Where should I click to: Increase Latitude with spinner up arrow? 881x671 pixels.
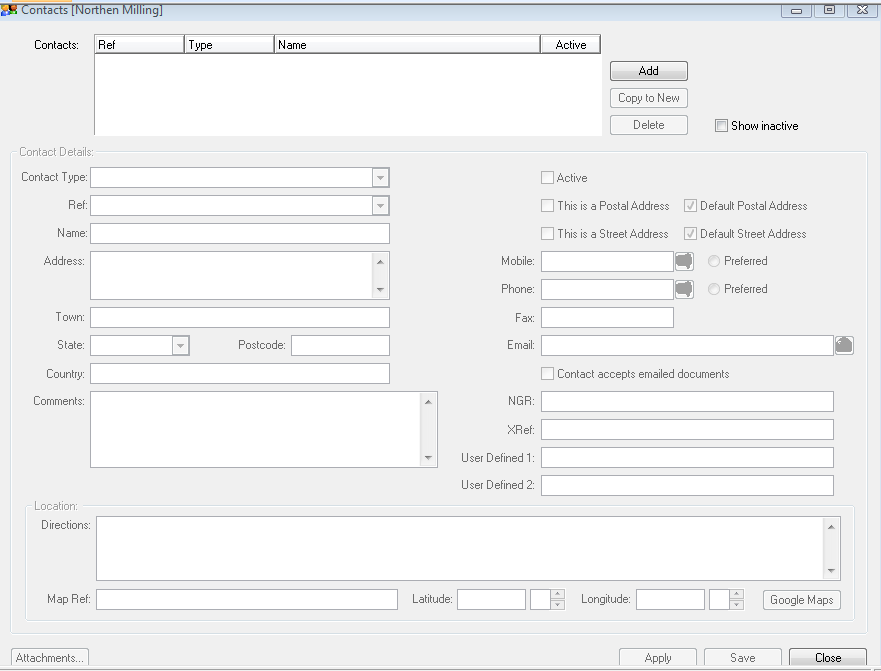click(558, 595)
